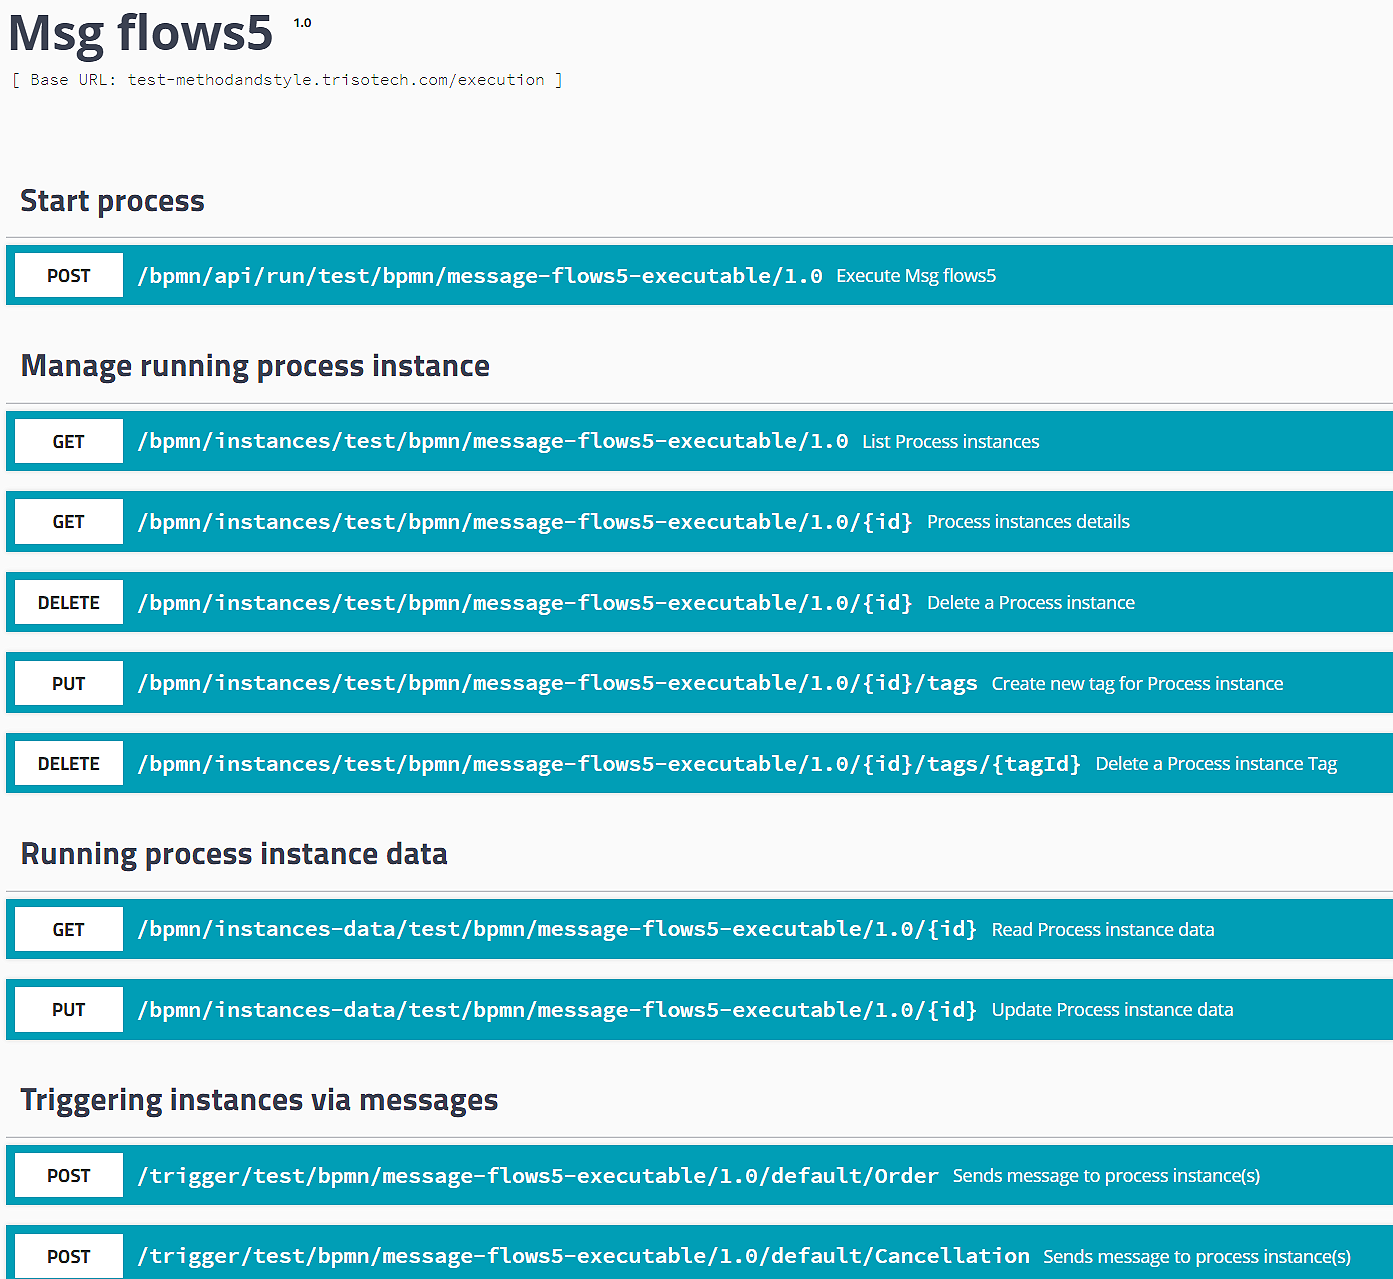Click the default/Cancellation endpoint path text
This screenshot has height=1279, width=1393.
click(x=583, y=1257)
